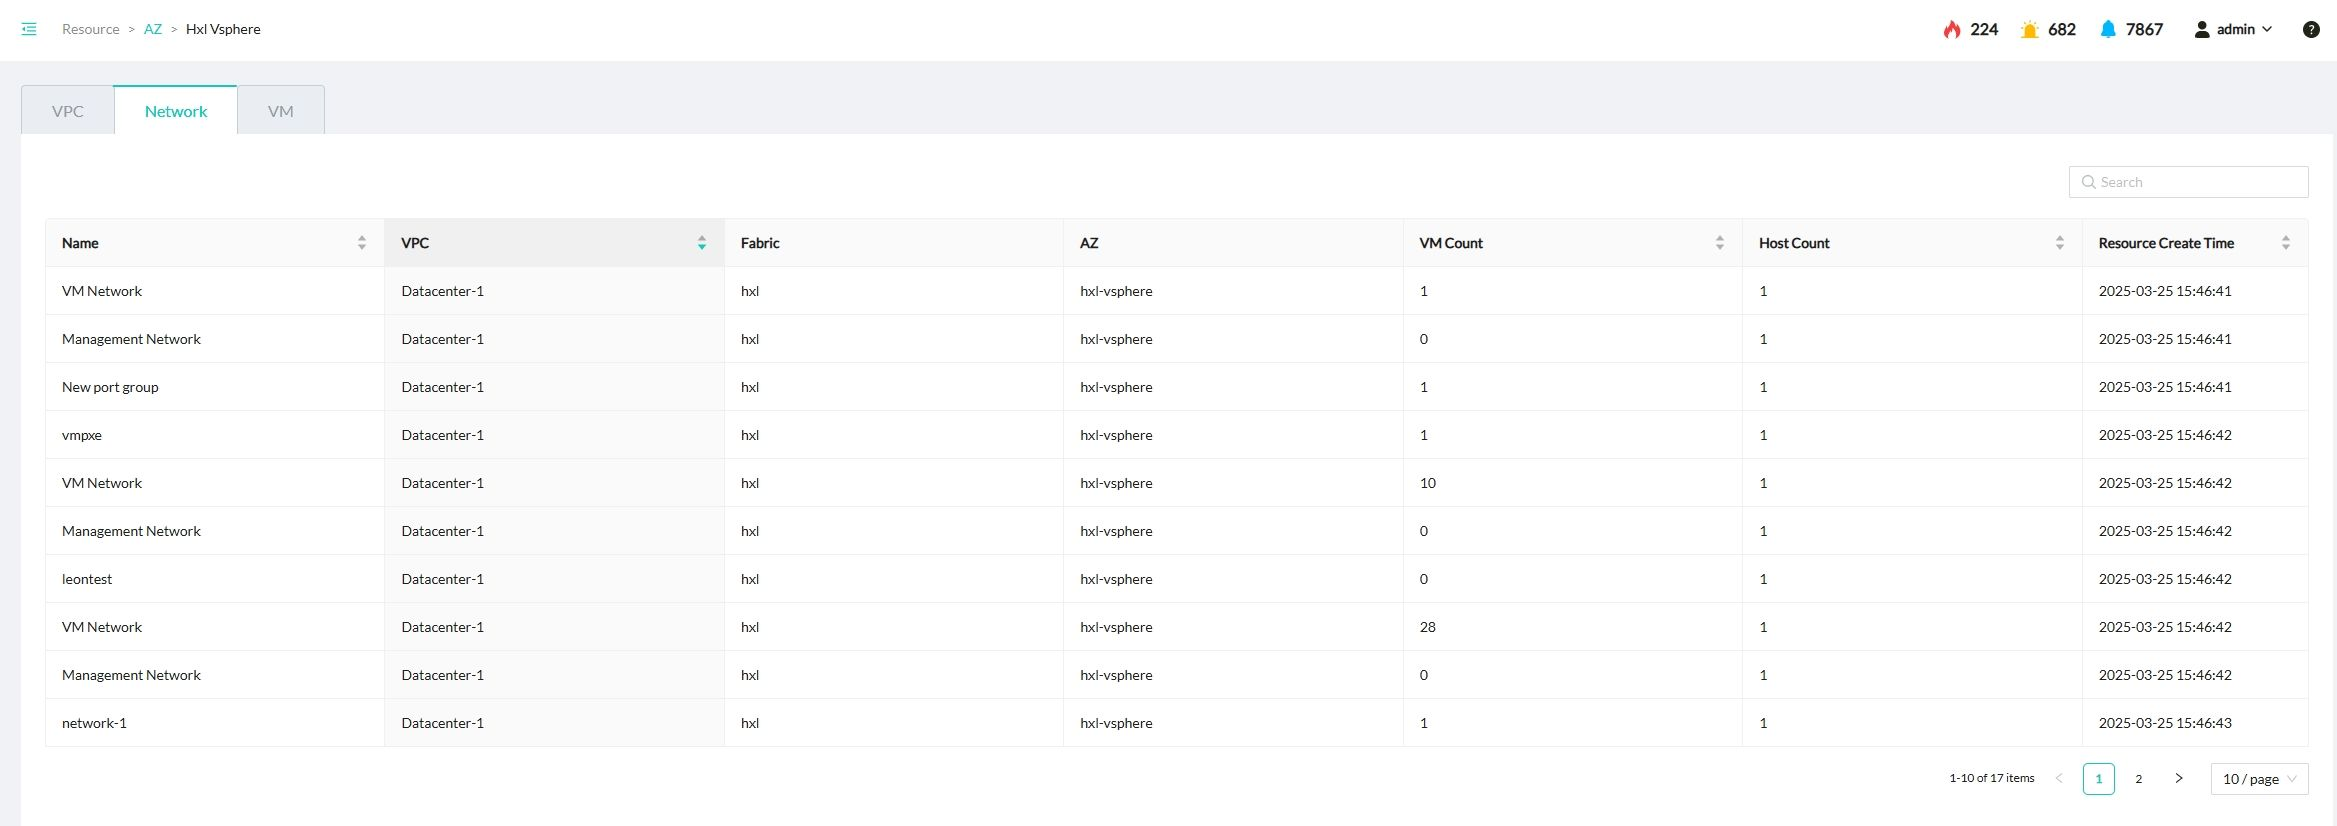Go to pagination page 2

(x=2138, y=779)
